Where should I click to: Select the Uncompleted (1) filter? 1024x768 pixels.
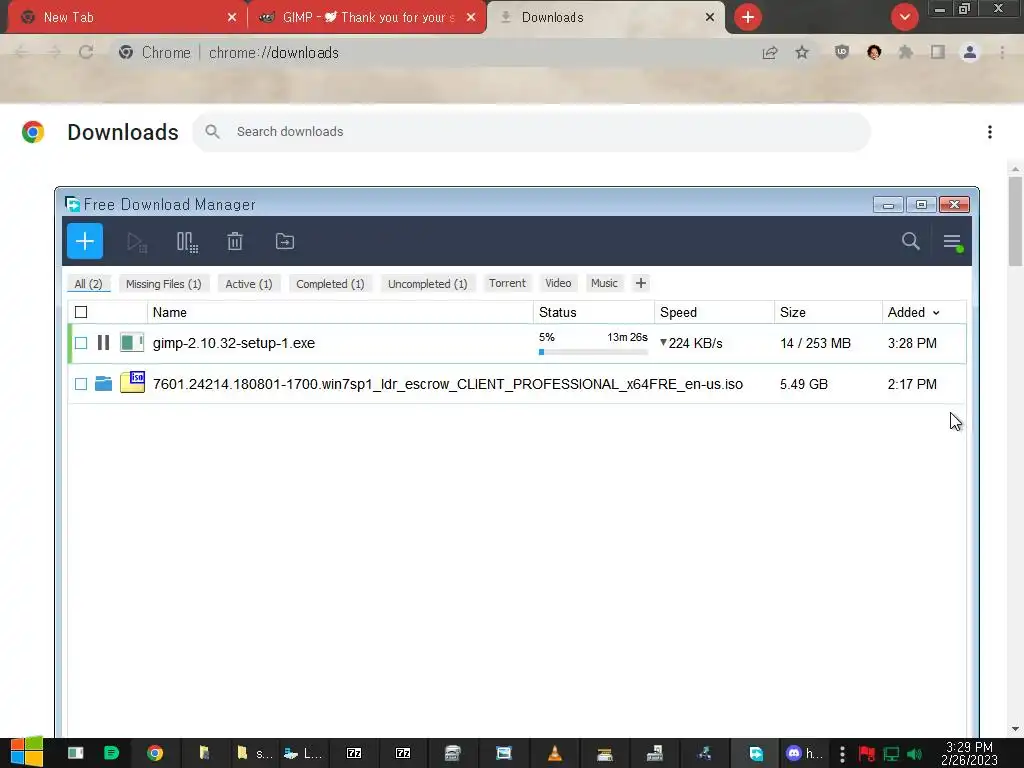pyautogui.click(x=428, y=284)
